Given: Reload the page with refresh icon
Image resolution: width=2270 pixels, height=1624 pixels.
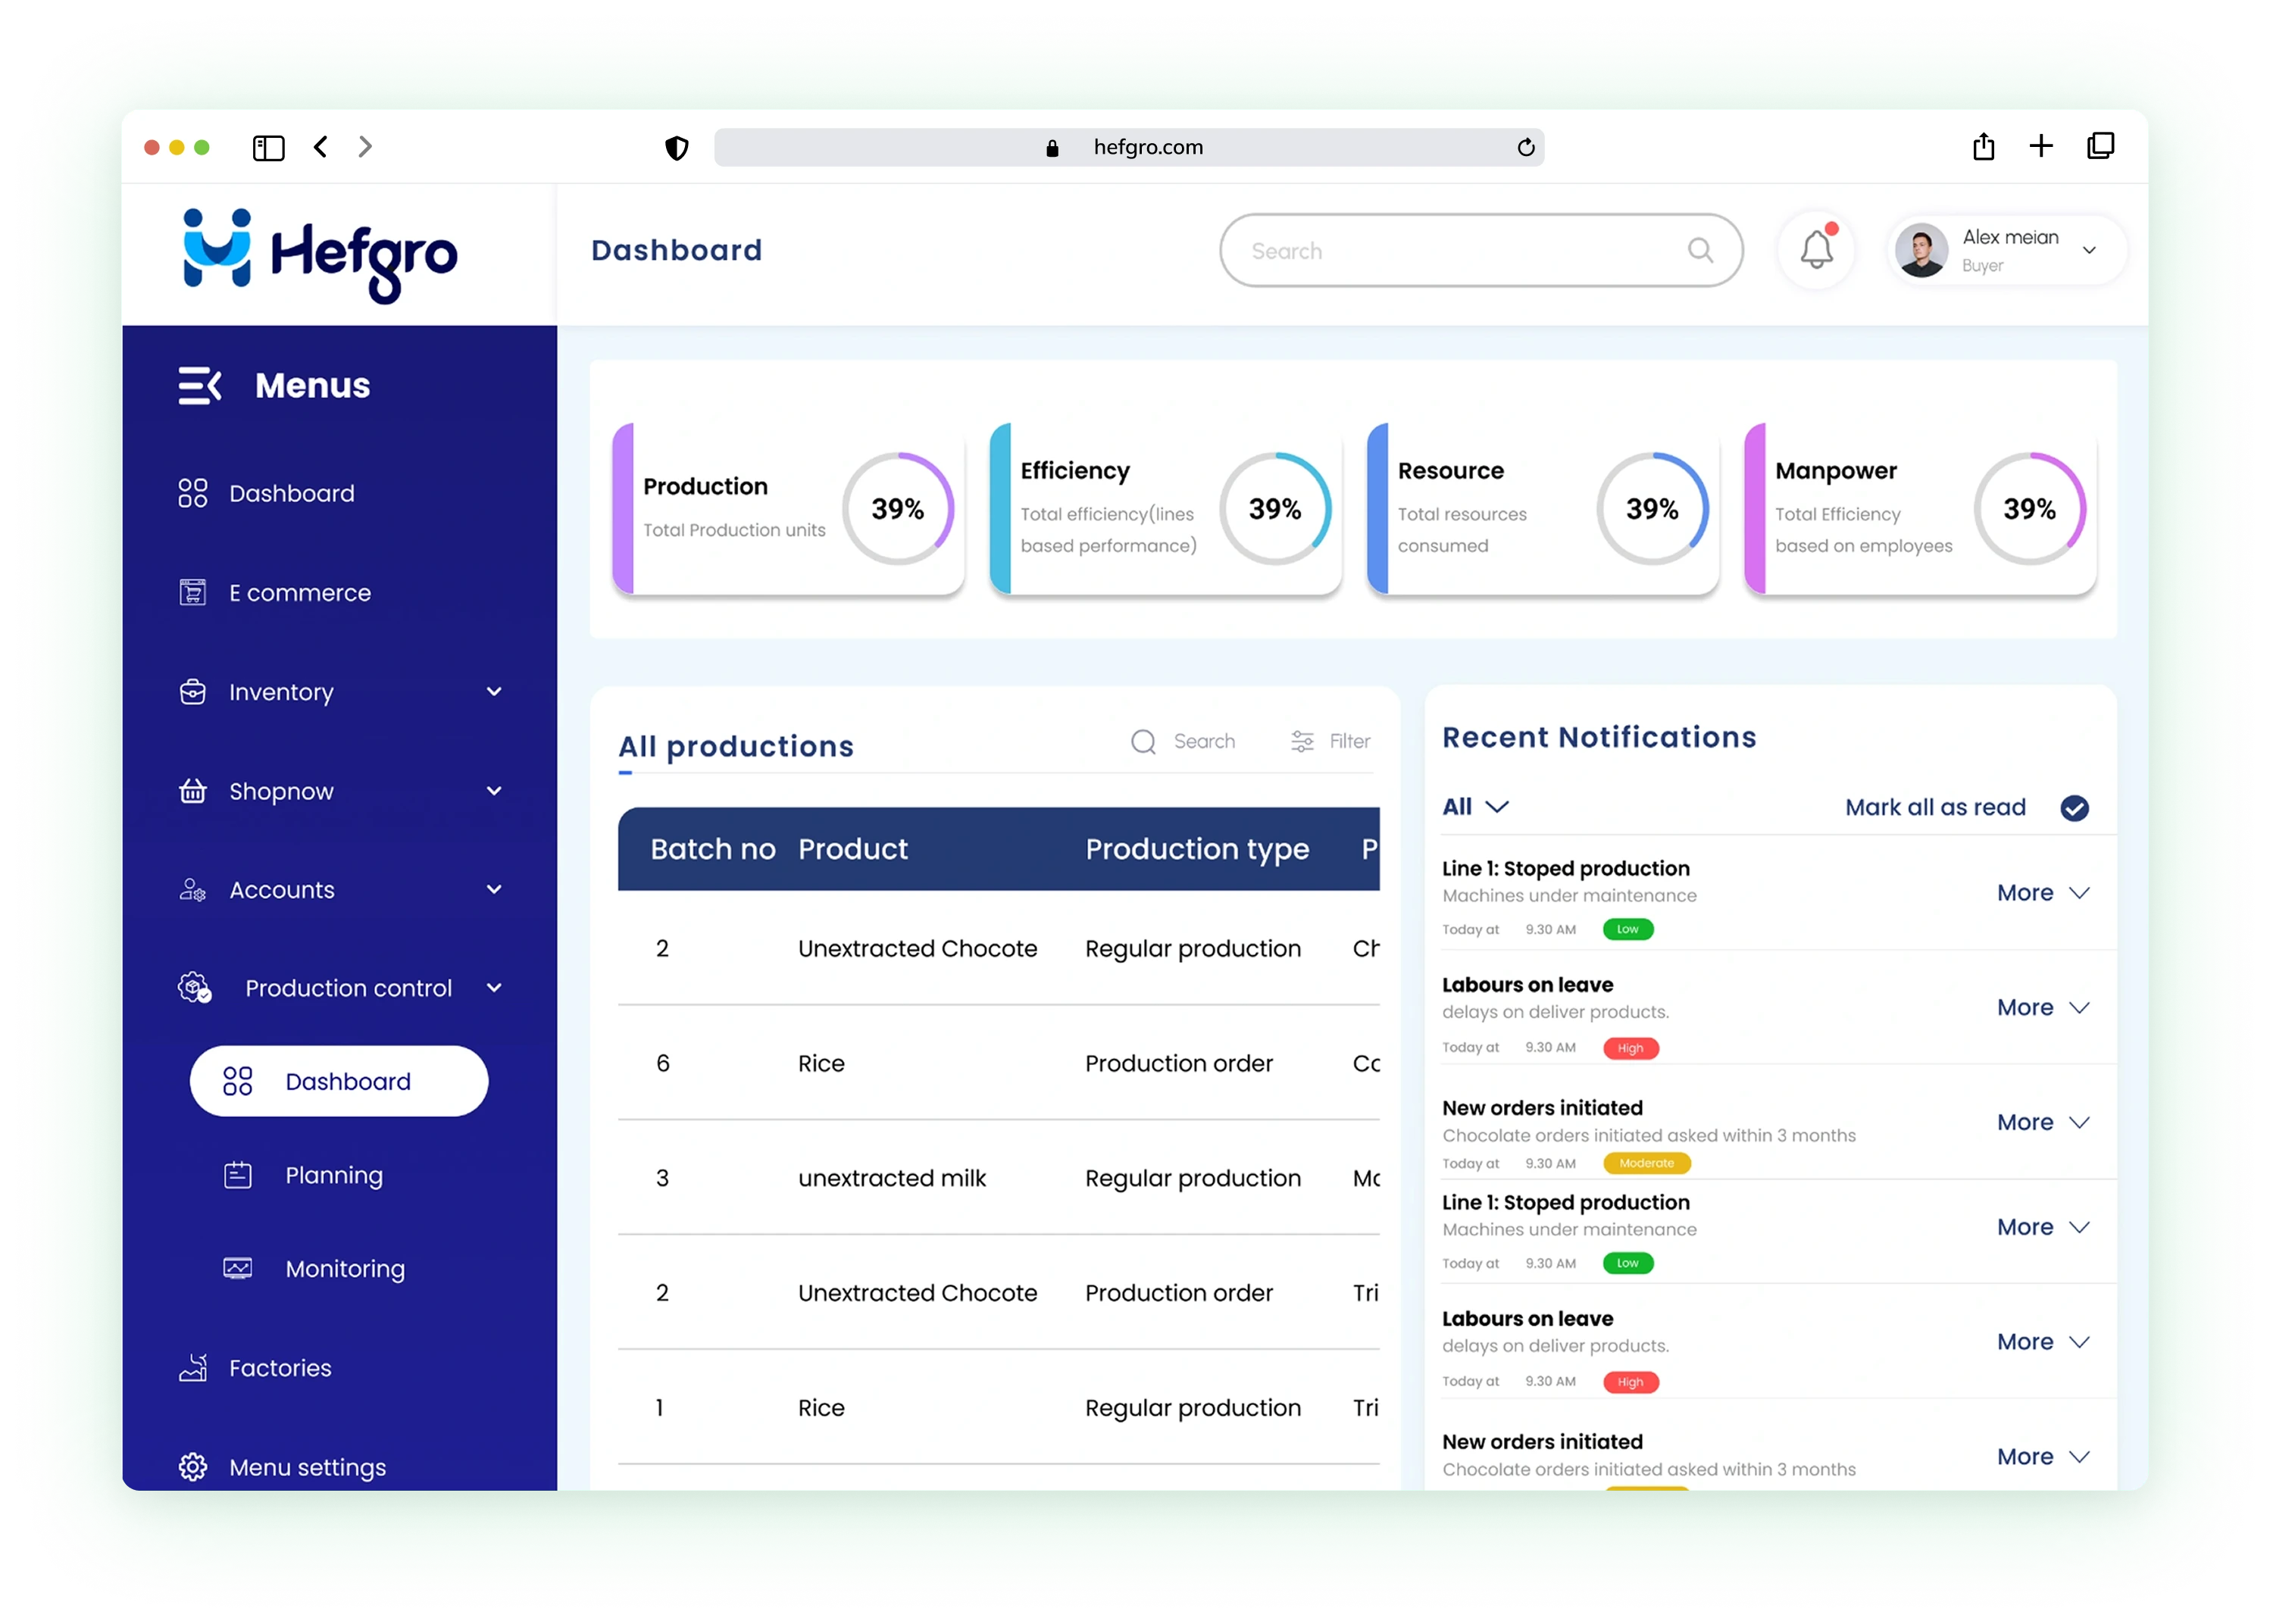Looking at the screenshot, I should pyautogui.click(x=1526, y=148).
